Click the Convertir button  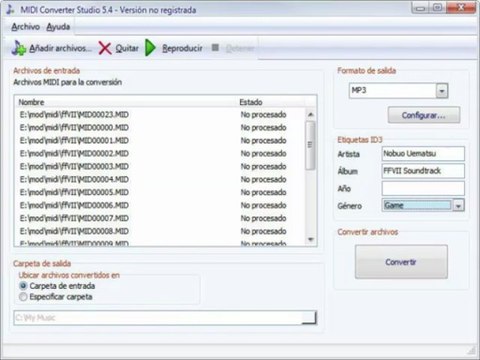pyautogui.click(x=401, y=262)
